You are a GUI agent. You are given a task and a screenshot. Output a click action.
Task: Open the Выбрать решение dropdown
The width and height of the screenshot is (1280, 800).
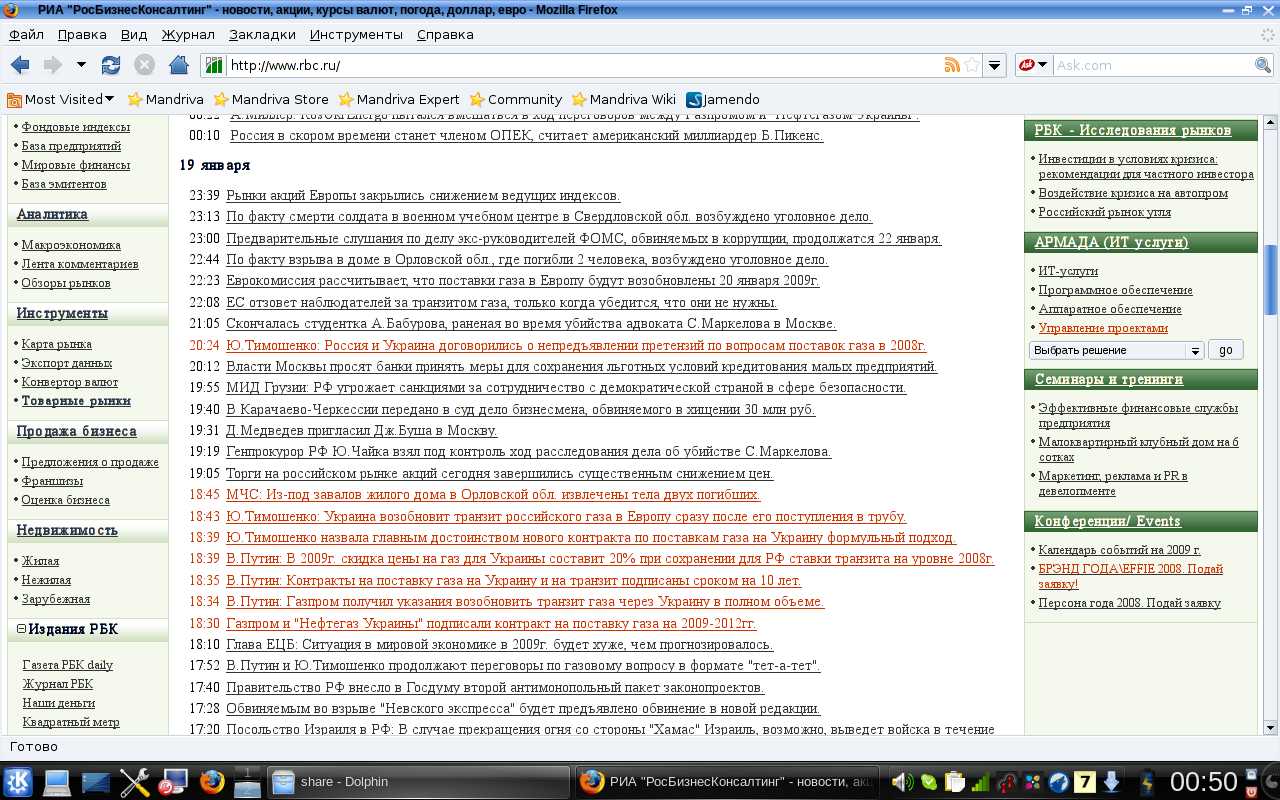[1116, 350]
